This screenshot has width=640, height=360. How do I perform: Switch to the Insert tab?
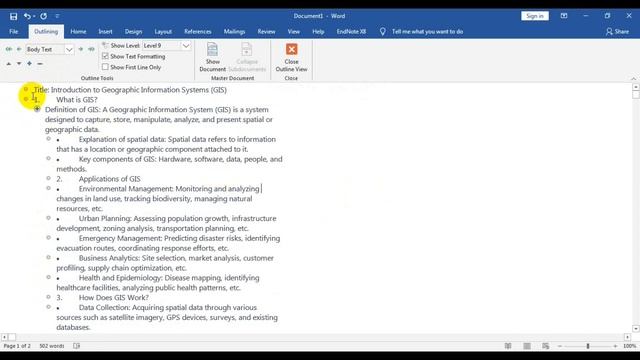point(105,31)
